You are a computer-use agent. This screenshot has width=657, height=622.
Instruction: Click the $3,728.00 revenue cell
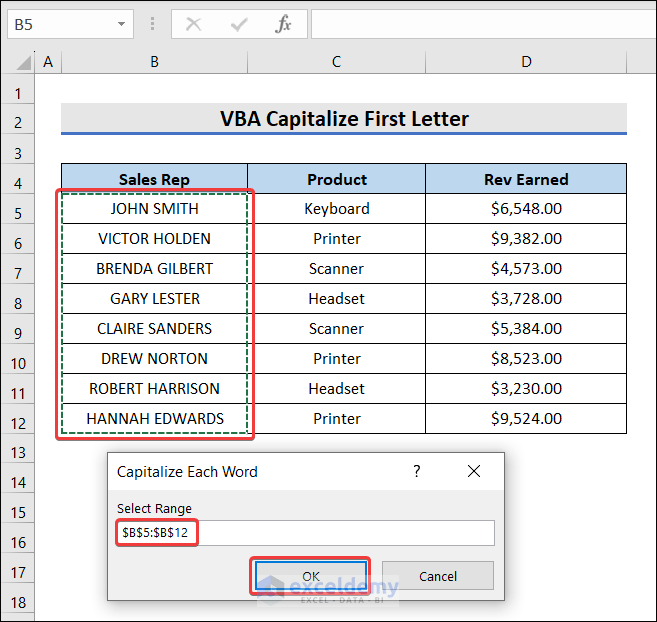[x=526, y=299]
